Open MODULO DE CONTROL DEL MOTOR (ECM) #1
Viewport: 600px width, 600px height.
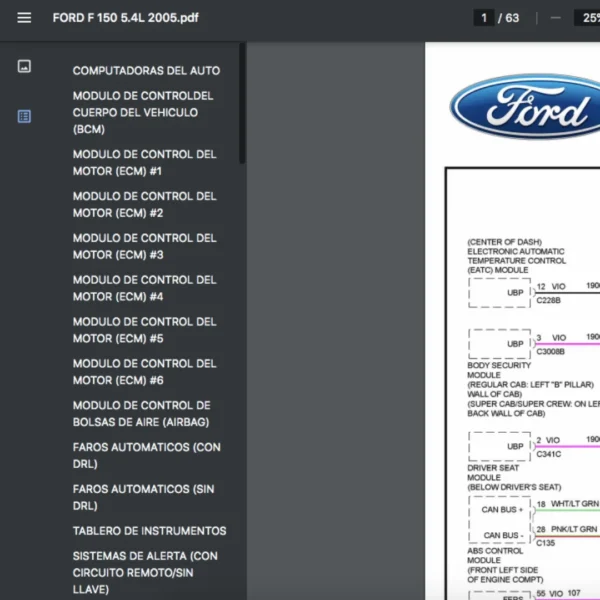[145, 163]
